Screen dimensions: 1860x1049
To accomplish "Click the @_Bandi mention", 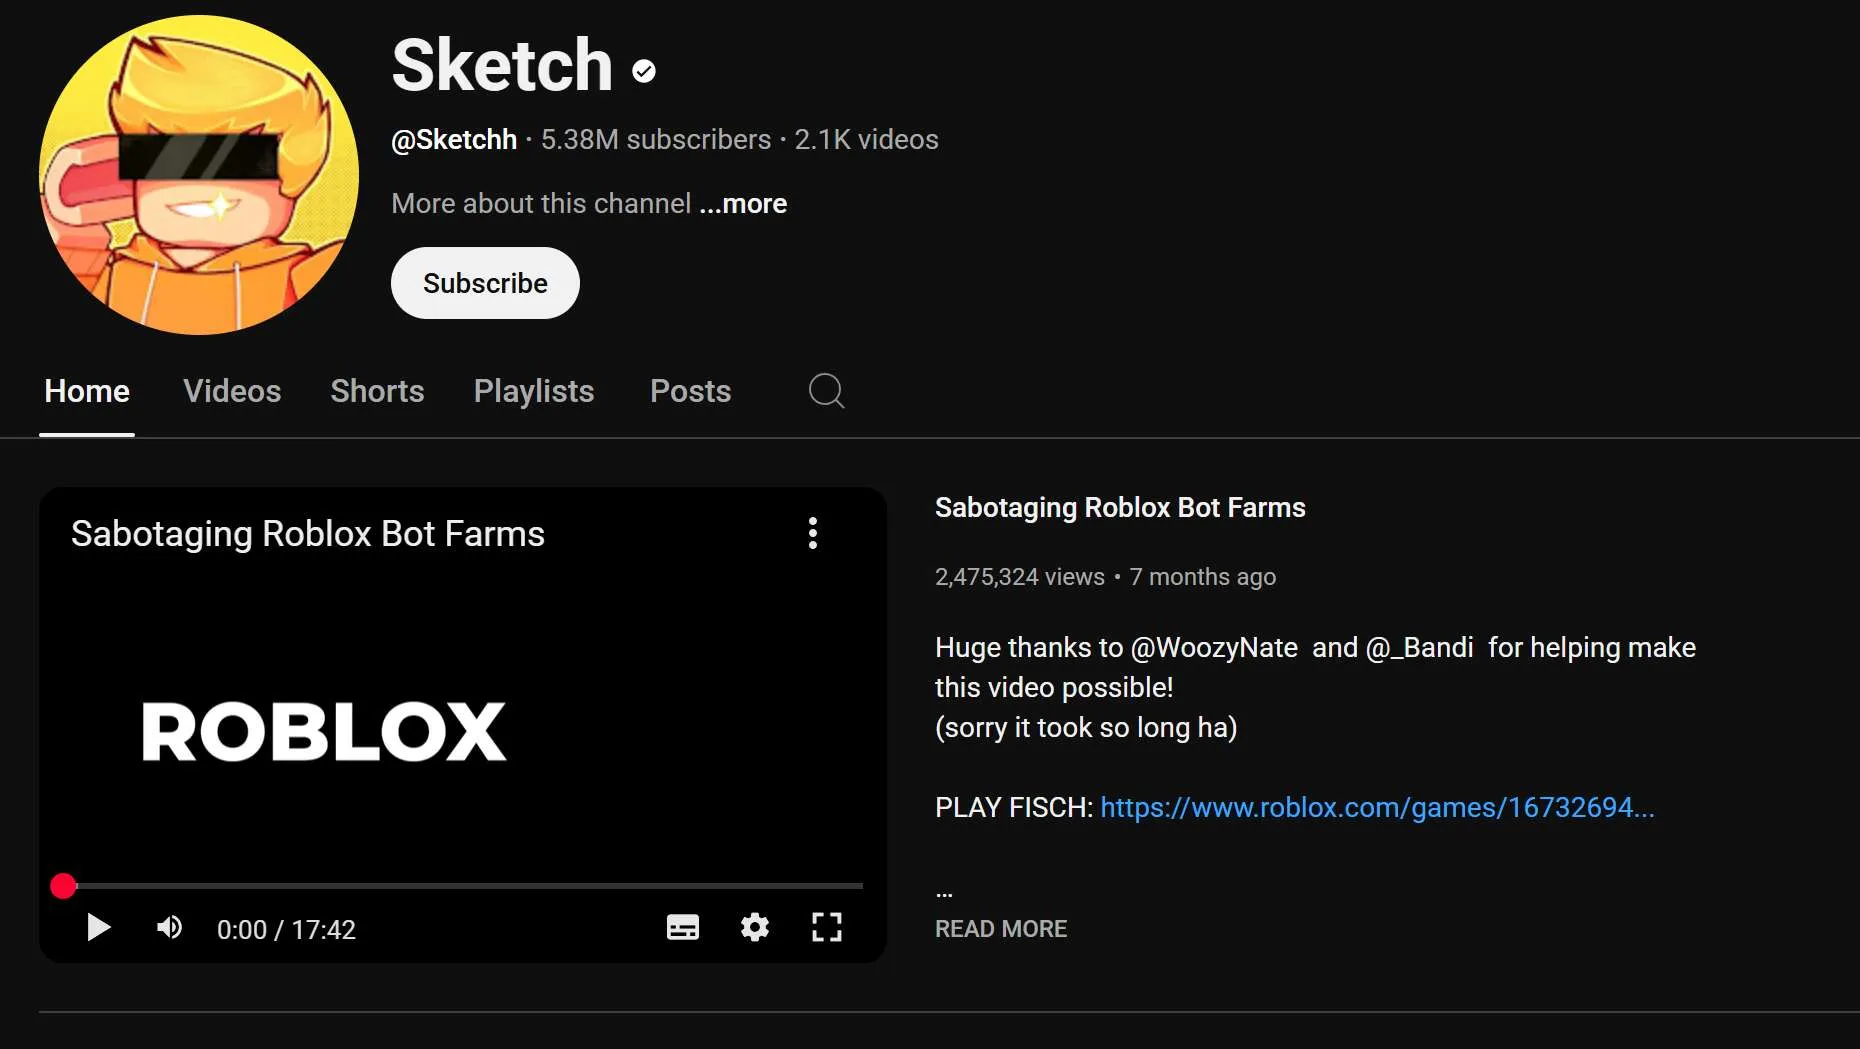I will pyautogui.click(x=1420, y=648).
